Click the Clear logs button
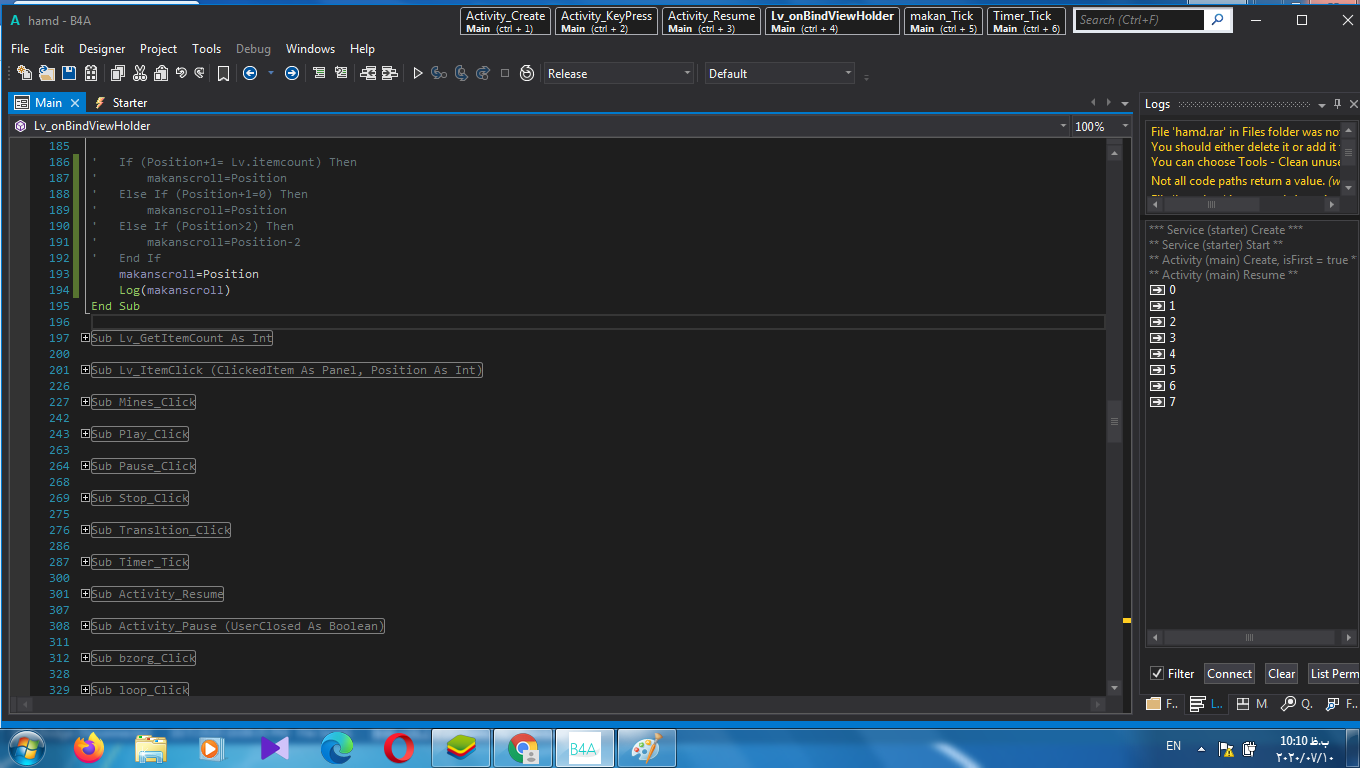 tap(1281, 673)
